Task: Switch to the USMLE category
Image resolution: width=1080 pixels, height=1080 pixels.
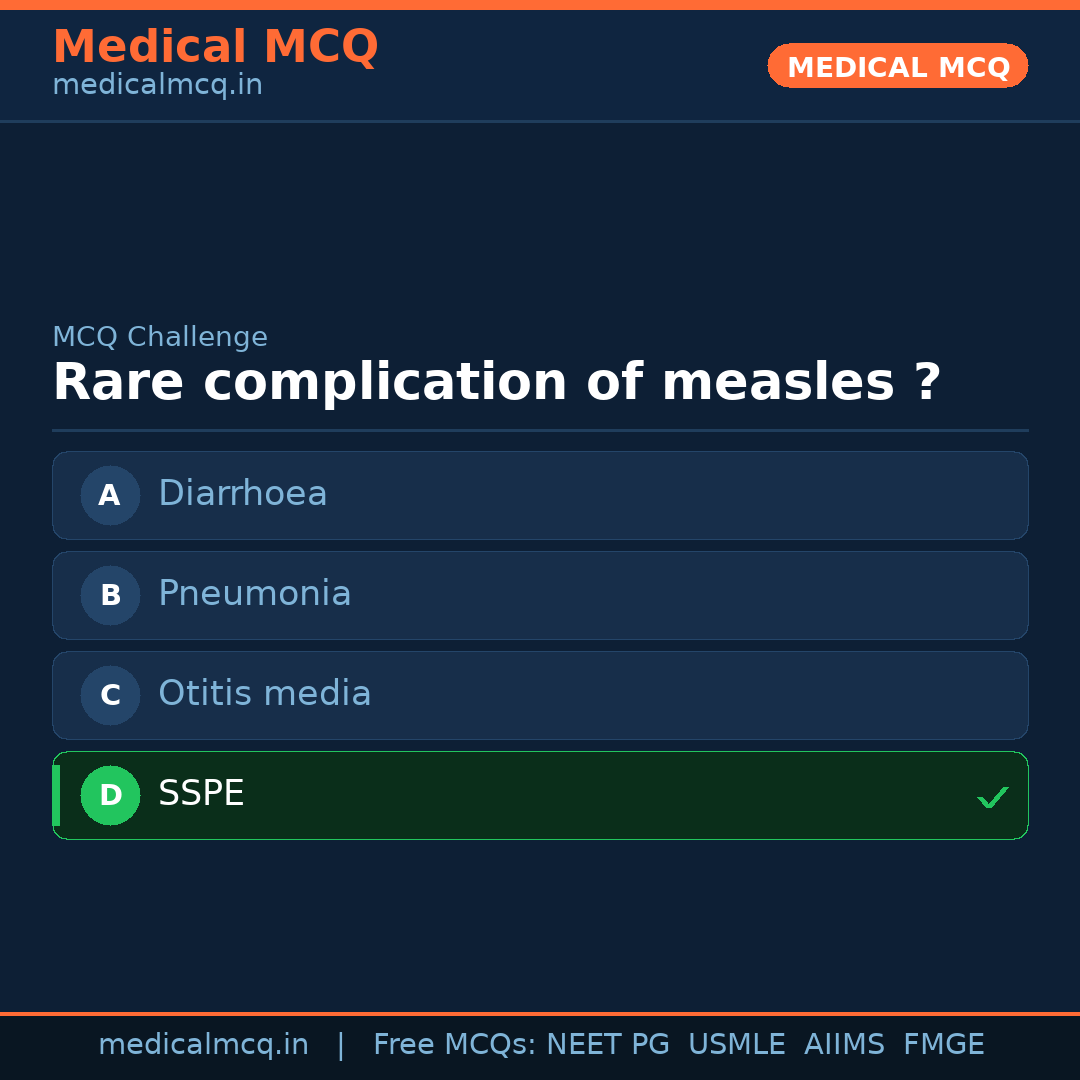Action: 737,1044
